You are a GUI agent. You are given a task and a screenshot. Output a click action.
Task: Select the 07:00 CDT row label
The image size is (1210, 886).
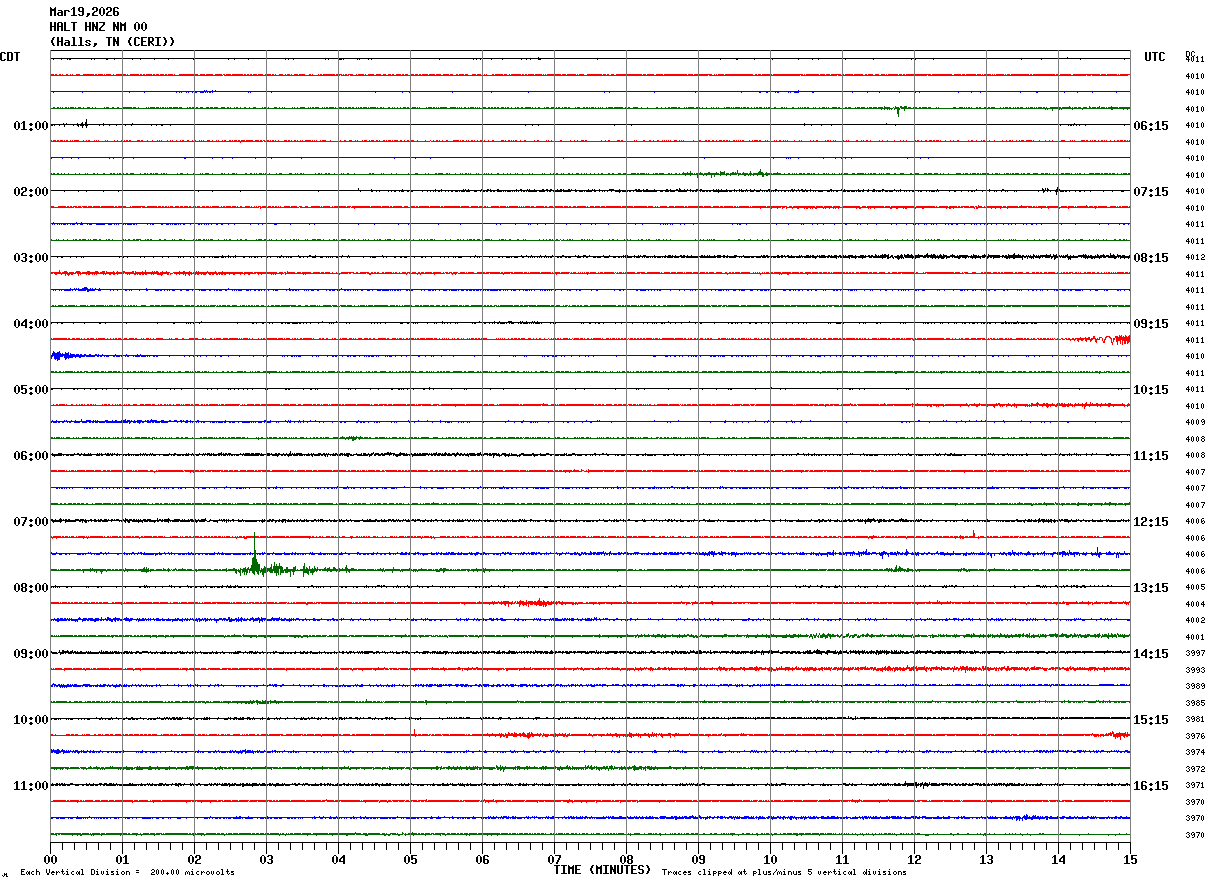pos(31,522)
